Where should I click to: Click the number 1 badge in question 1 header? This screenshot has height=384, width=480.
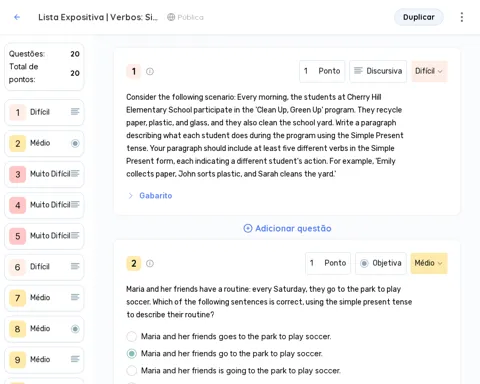pyautogui.click(x=134, y=71)
